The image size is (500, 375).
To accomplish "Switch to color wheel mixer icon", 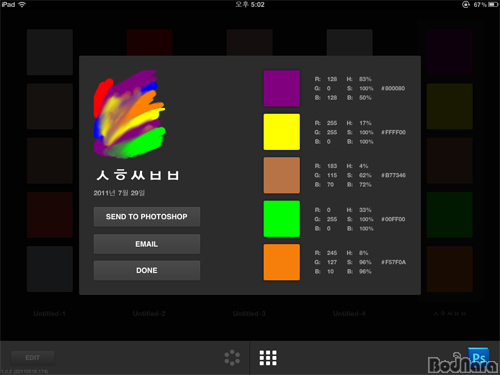I will pos(232,358).
